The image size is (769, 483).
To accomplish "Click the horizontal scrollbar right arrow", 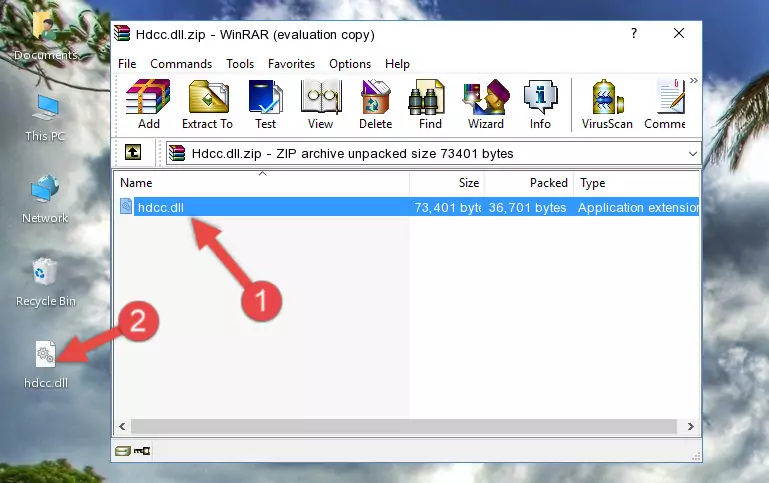I will click(691, 427).
